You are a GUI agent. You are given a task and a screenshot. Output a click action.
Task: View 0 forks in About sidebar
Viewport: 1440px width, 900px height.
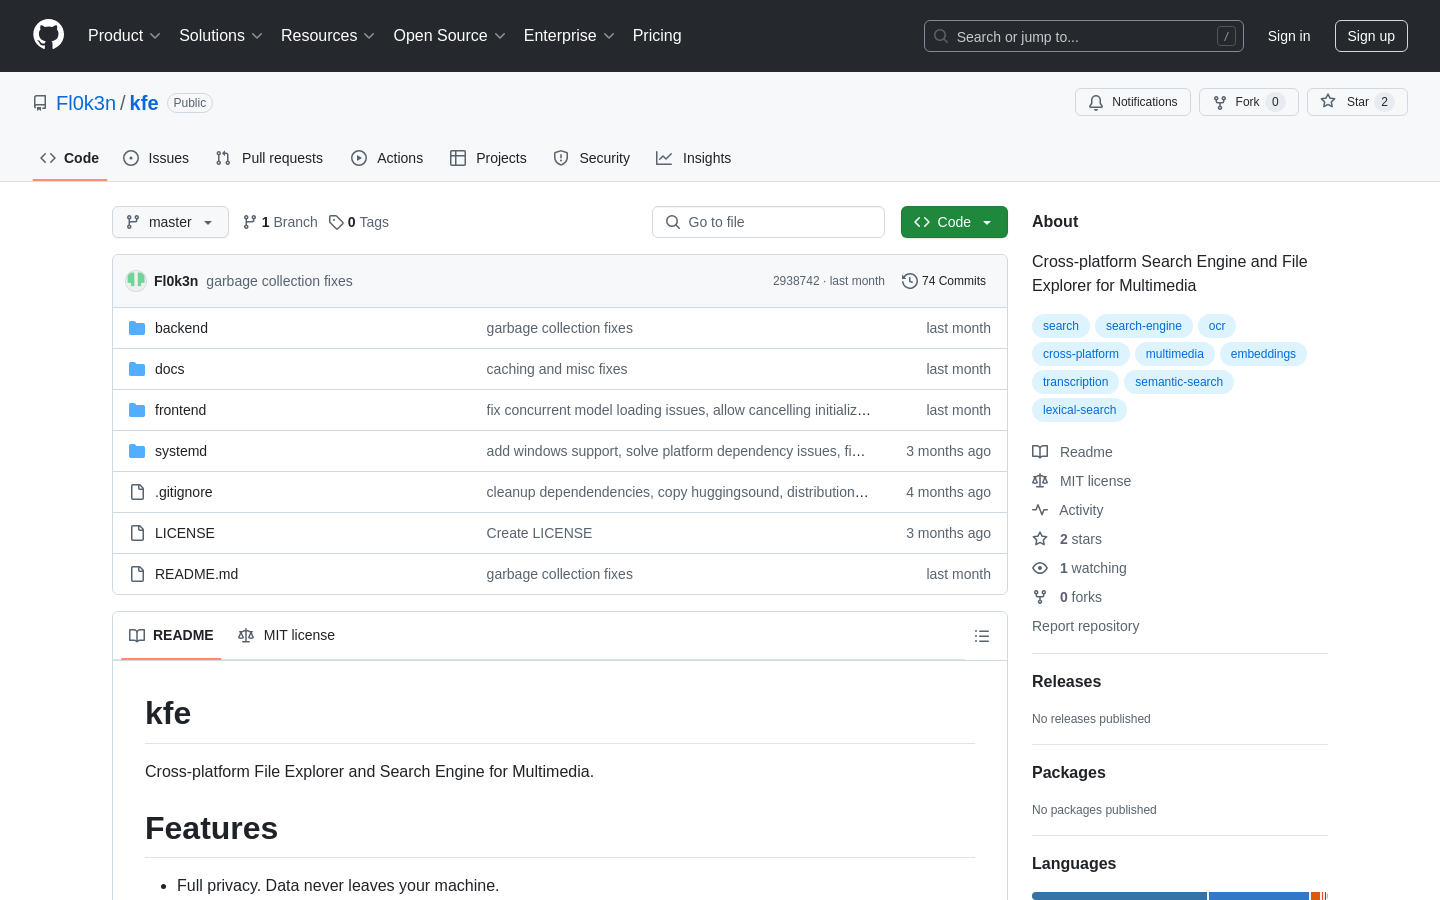[1067, 597]
